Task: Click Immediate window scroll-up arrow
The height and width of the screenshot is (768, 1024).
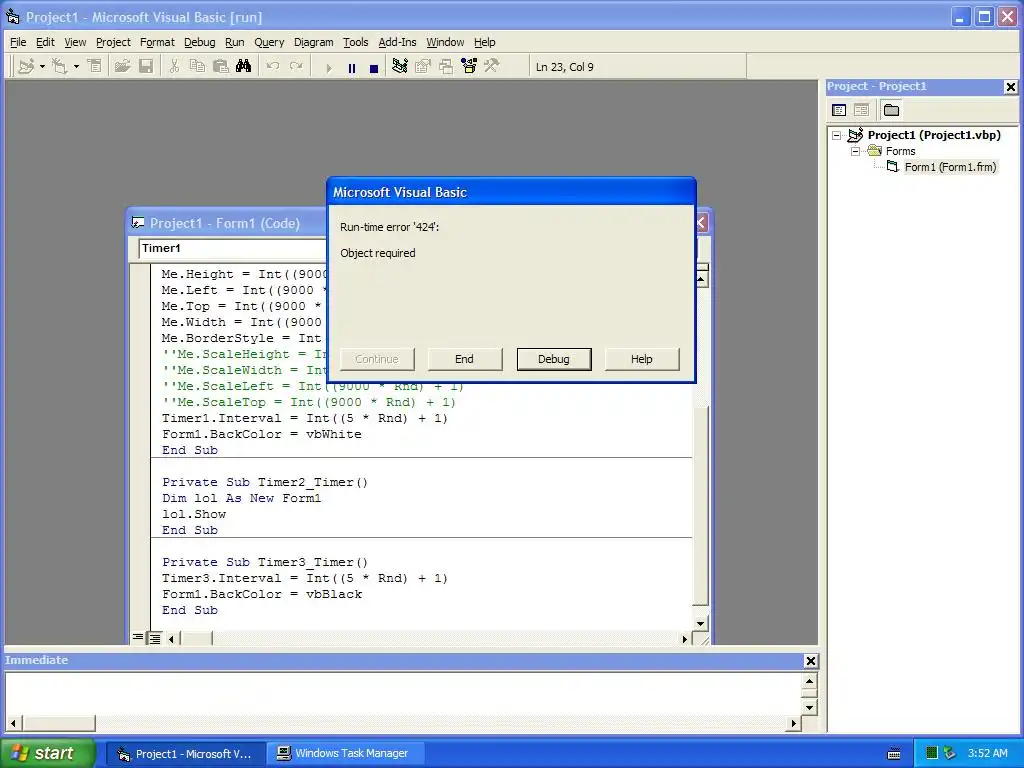Action: point(809,681)
